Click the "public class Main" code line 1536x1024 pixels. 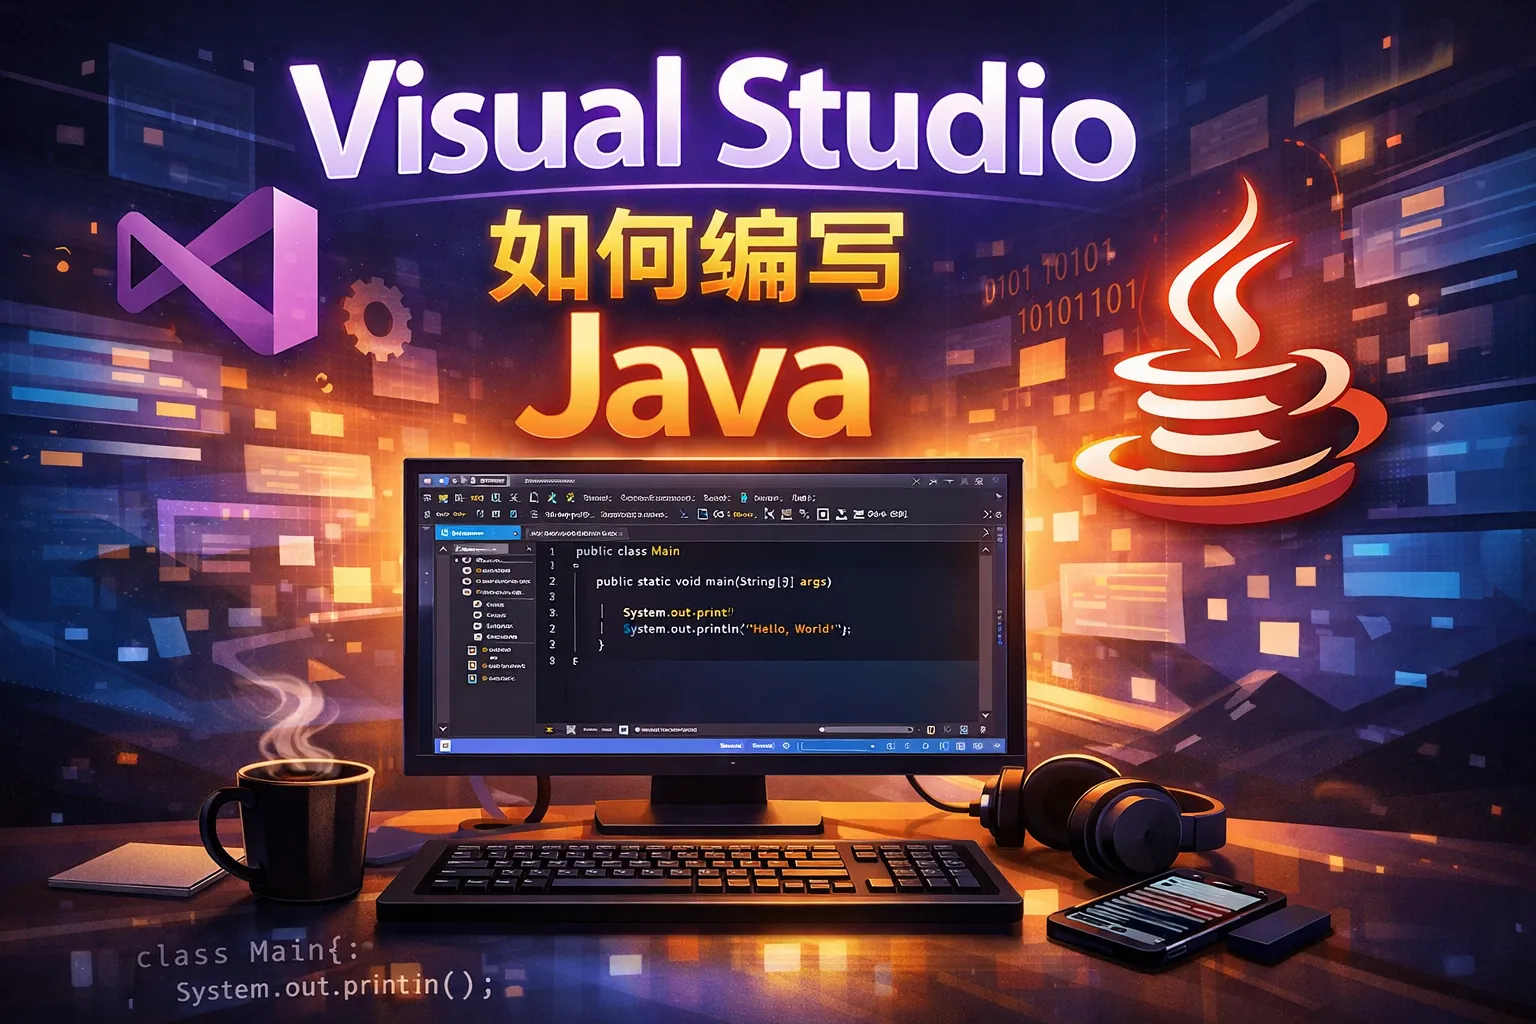[x=627, y=551]
